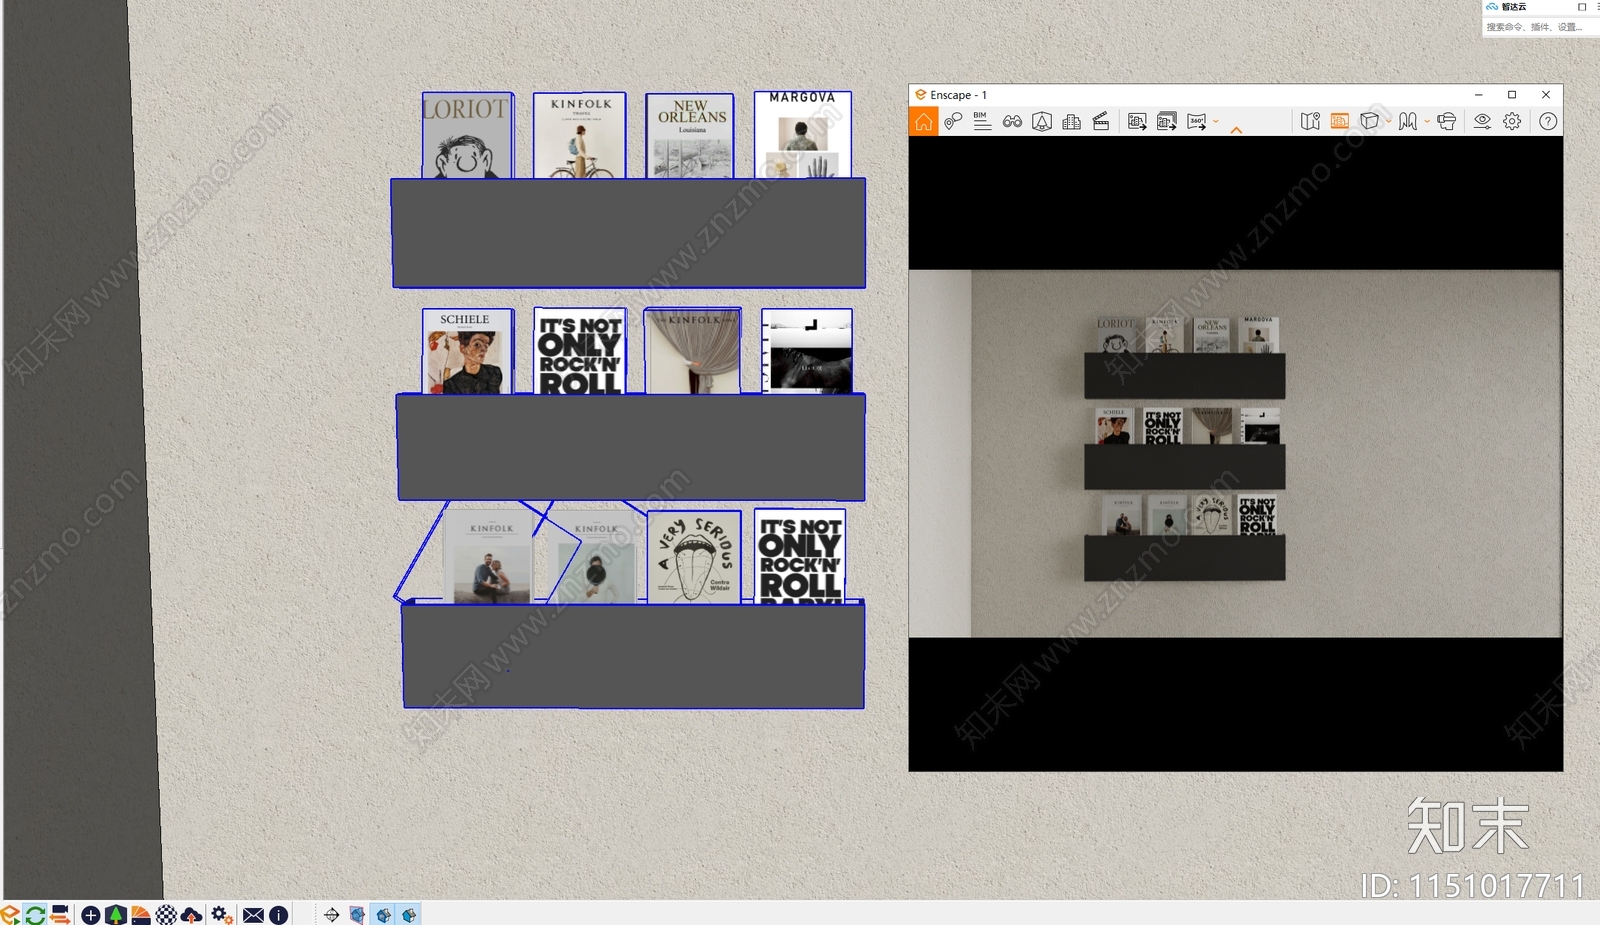The height and width of the screenshot is (925, 1600).
Task: Click Synchronize Views camera icon in bottom toolbar
Action: click(60, 914)
